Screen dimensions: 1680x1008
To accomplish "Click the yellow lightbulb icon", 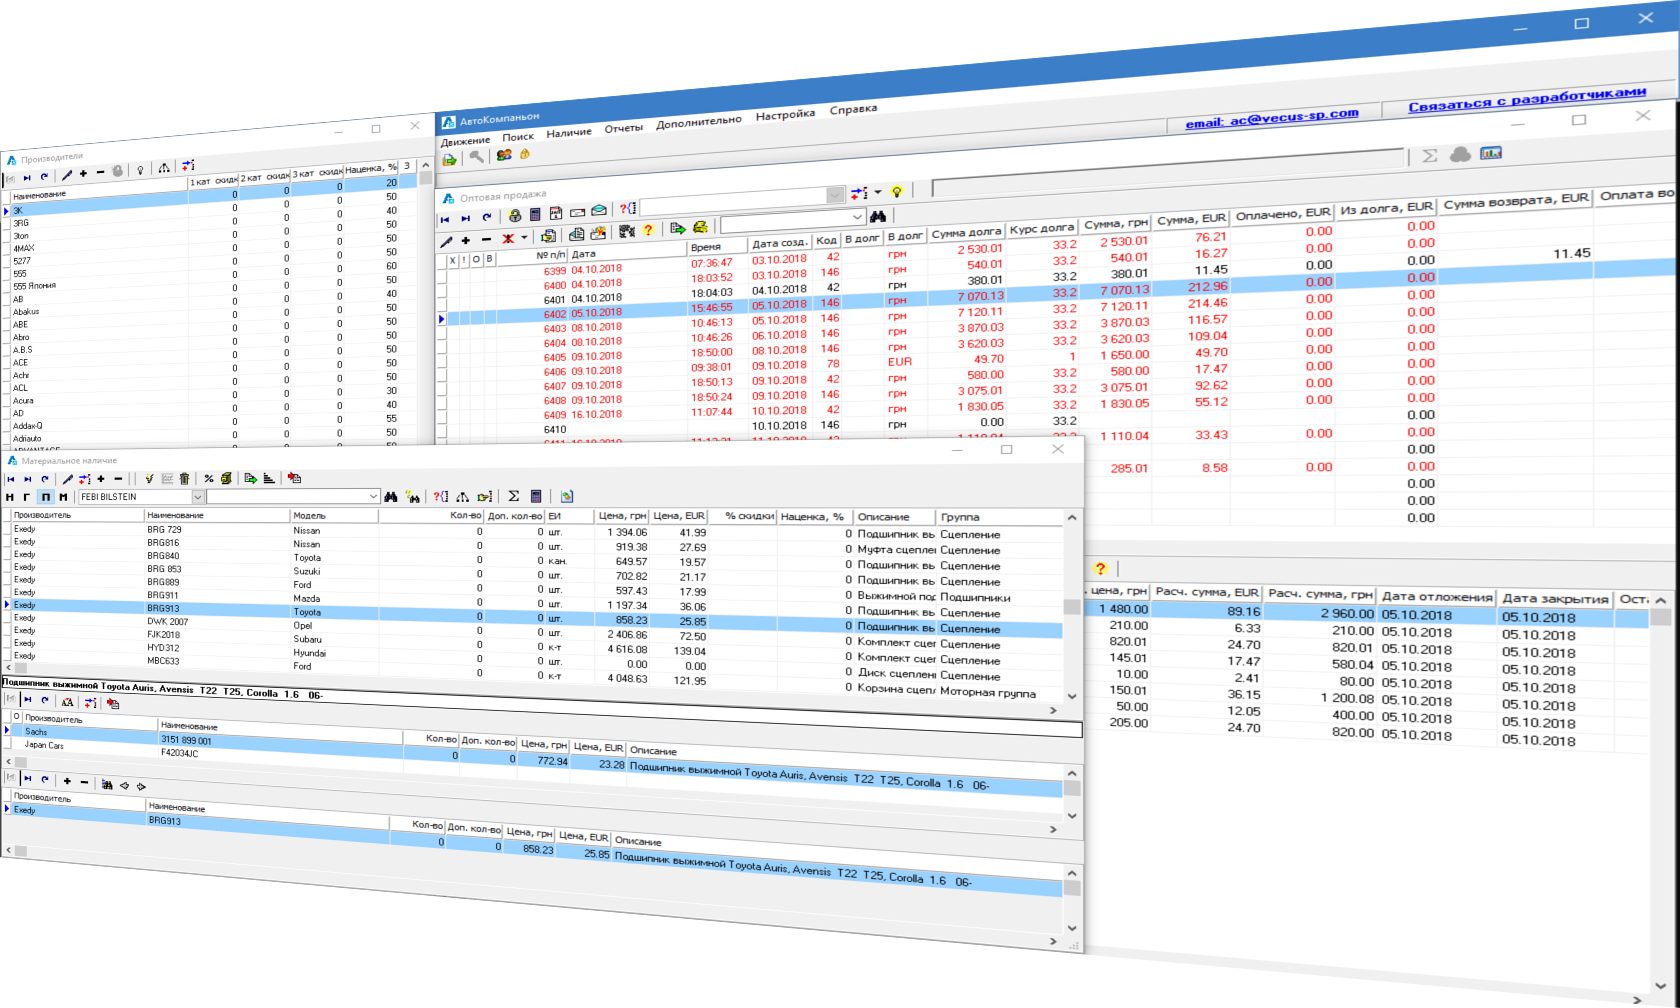I will [897, 192].
